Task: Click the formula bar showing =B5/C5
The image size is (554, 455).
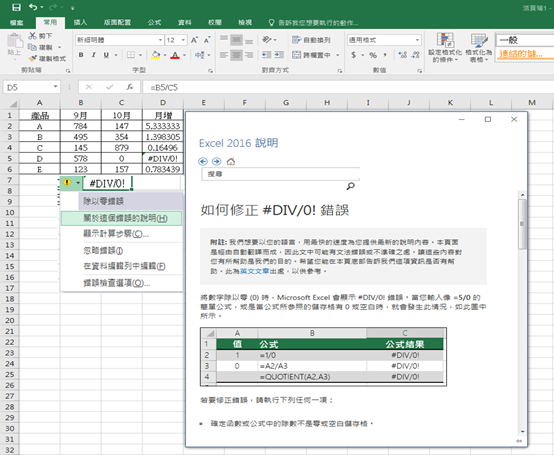Action: click(x=348, y=87)
